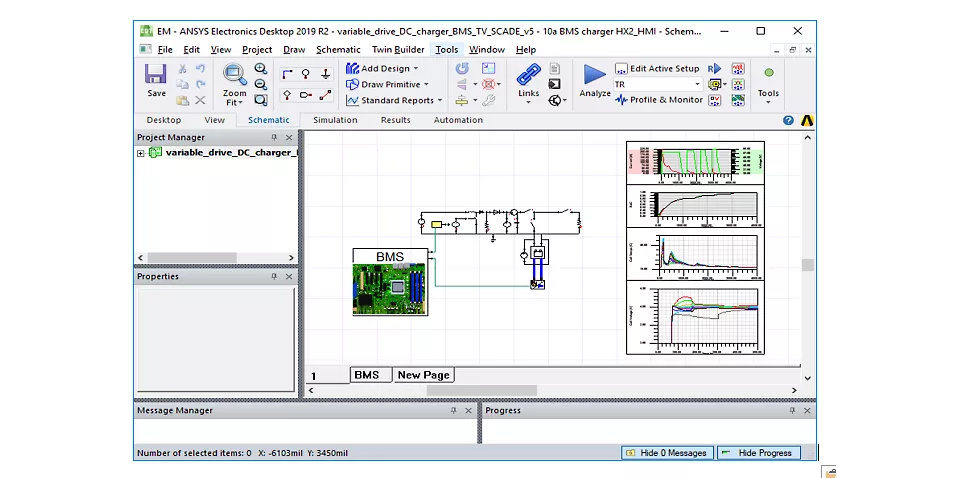Open ANSYS help question mark icon
This screenshot has height=478, width=955.
click(788, 121)
